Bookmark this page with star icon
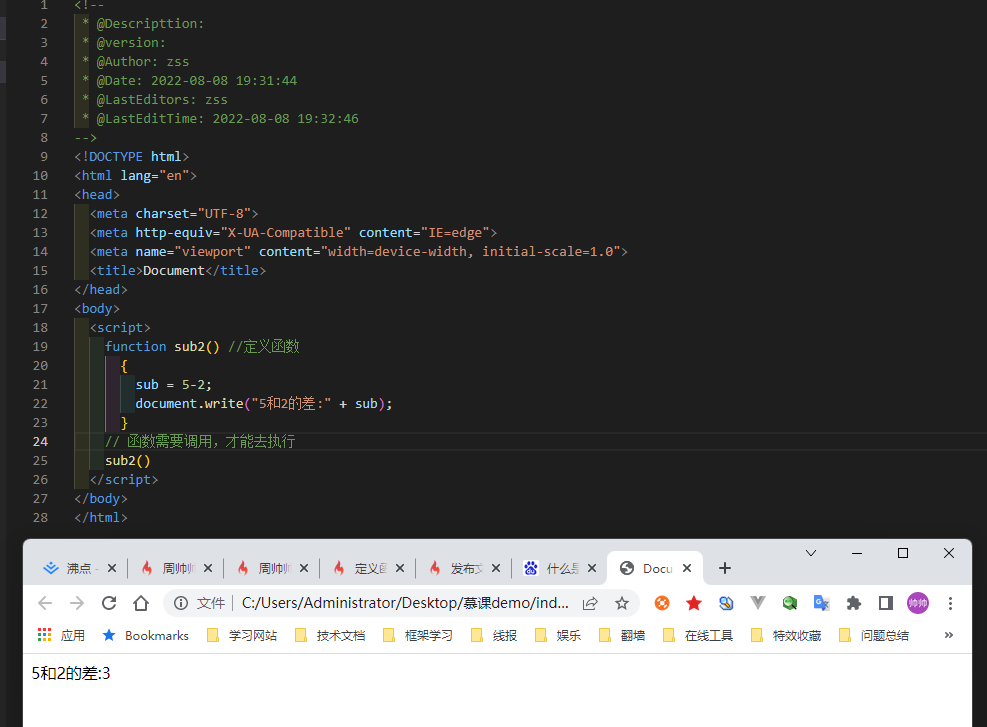This screenshot has width=987, height=727. coord(622,603)
